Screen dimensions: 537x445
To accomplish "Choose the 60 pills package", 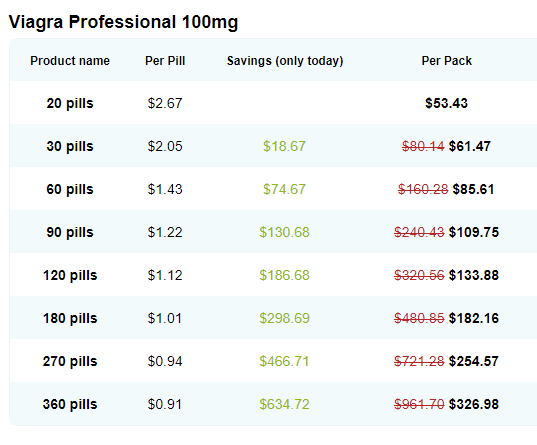I will coord(70,189).
